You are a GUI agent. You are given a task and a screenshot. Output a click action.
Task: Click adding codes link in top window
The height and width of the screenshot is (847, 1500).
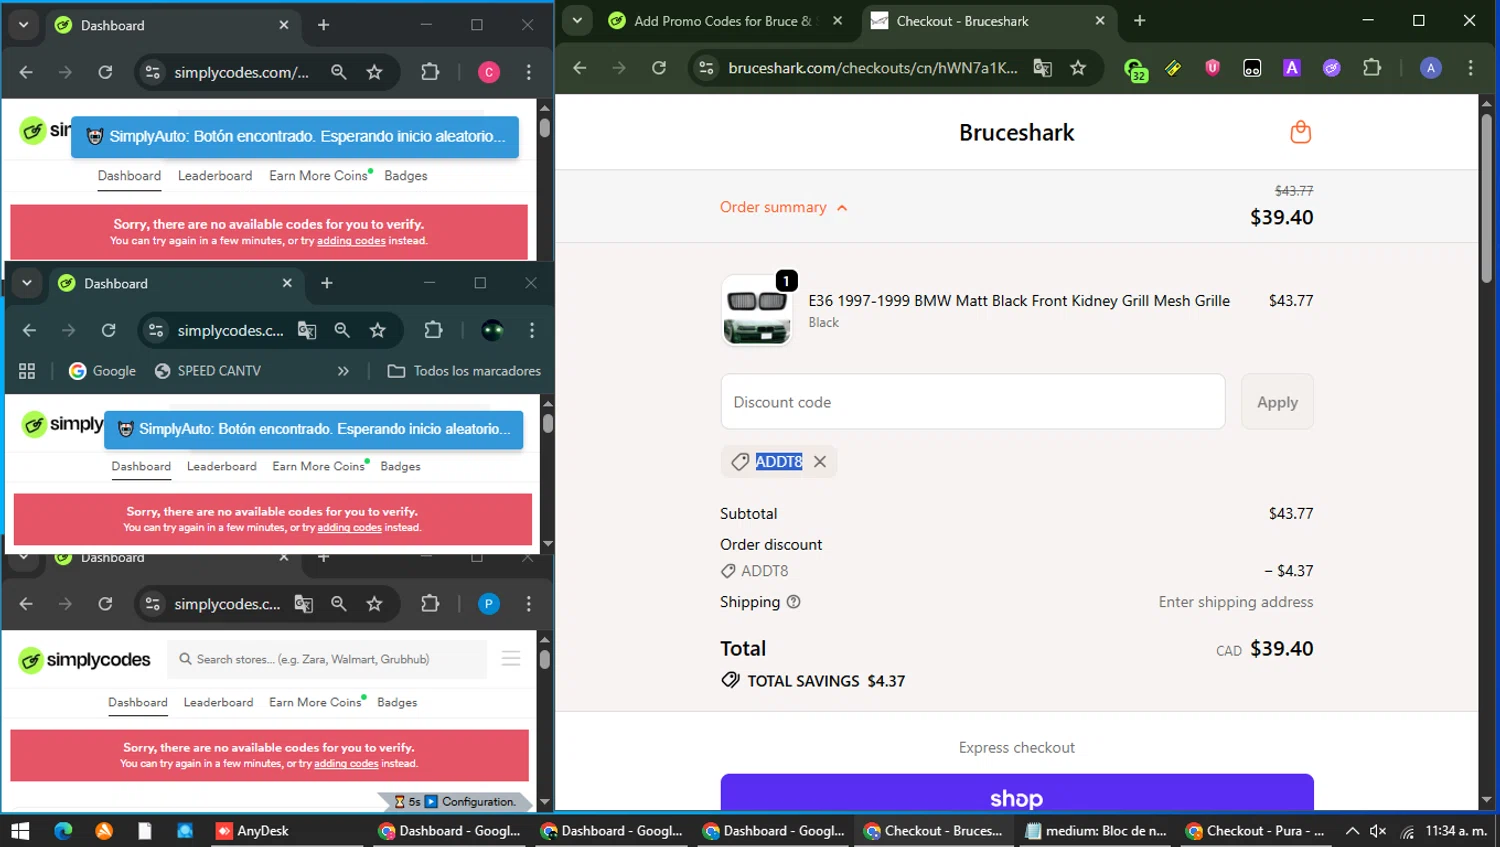[x=351, y=241]
